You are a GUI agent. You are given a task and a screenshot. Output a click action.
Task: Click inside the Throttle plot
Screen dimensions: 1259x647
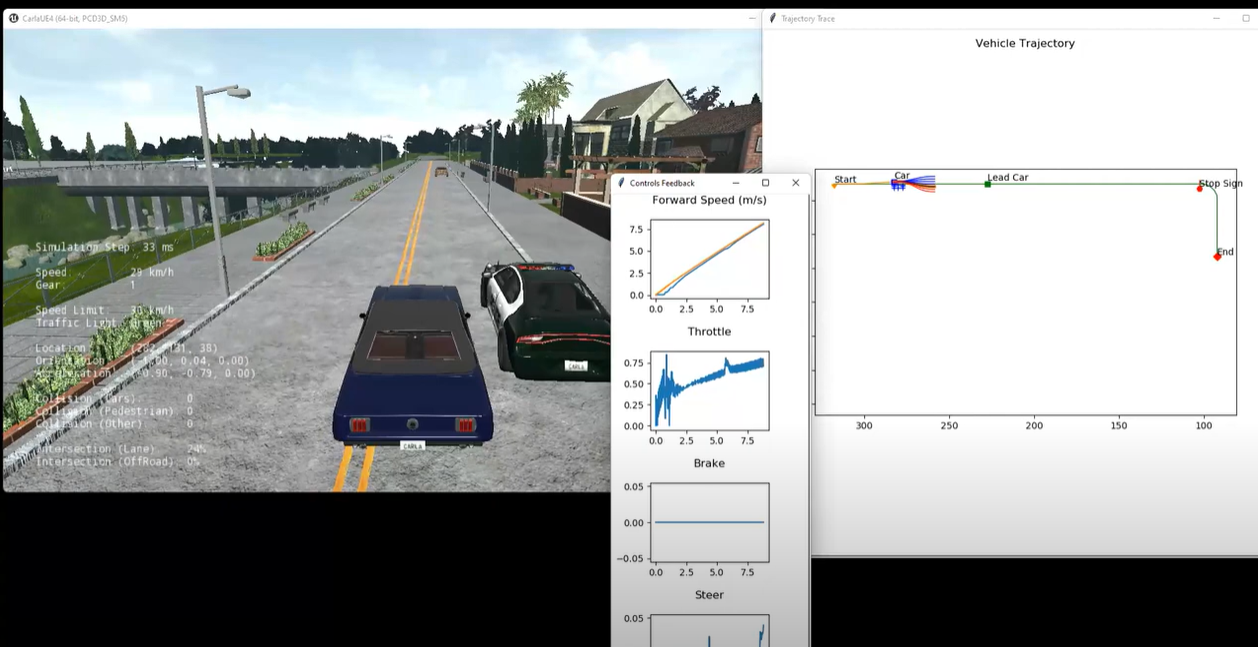709,391
